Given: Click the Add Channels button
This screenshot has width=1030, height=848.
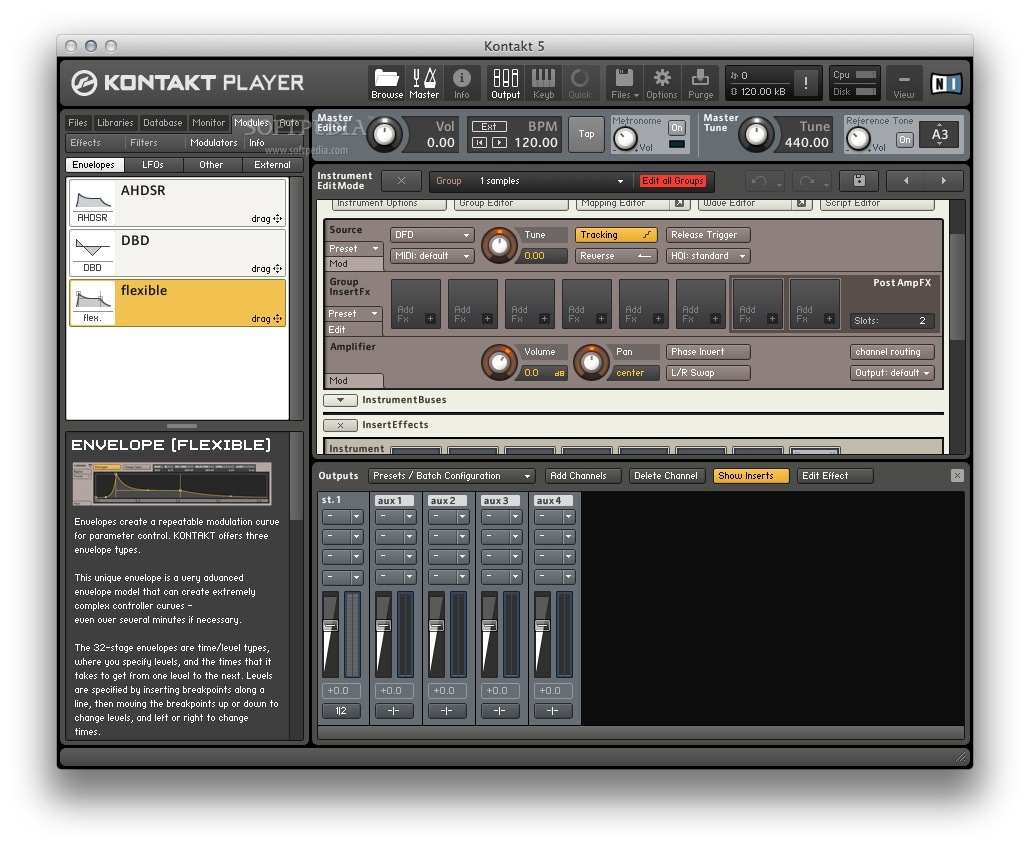Looking at the screenshot, I should [582, 475].
